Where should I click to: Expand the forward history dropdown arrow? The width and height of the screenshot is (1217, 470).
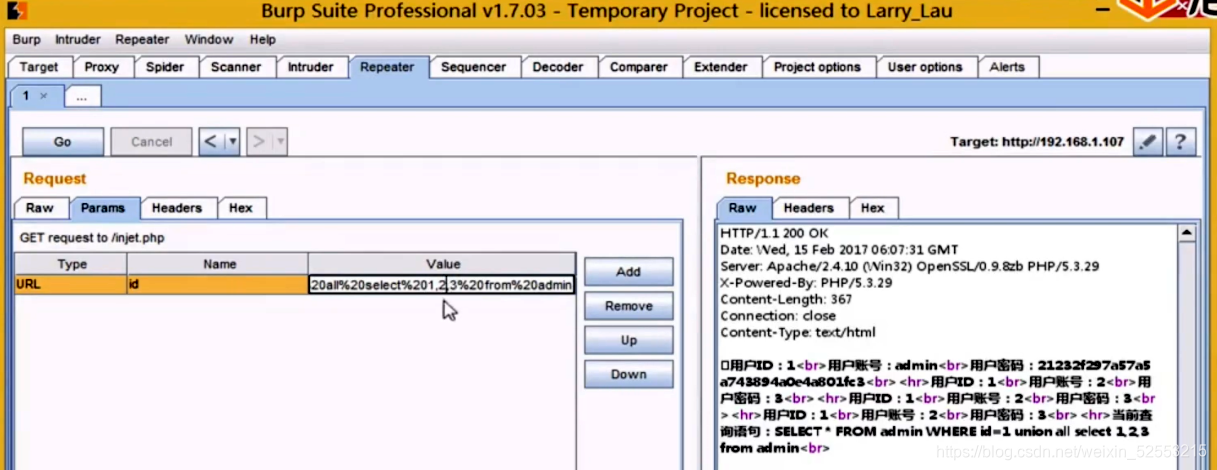point(280,142)
